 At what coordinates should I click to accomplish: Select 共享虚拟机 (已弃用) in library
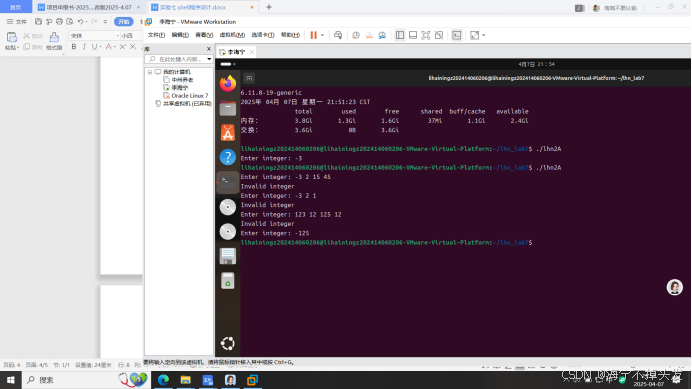(187, 104)
